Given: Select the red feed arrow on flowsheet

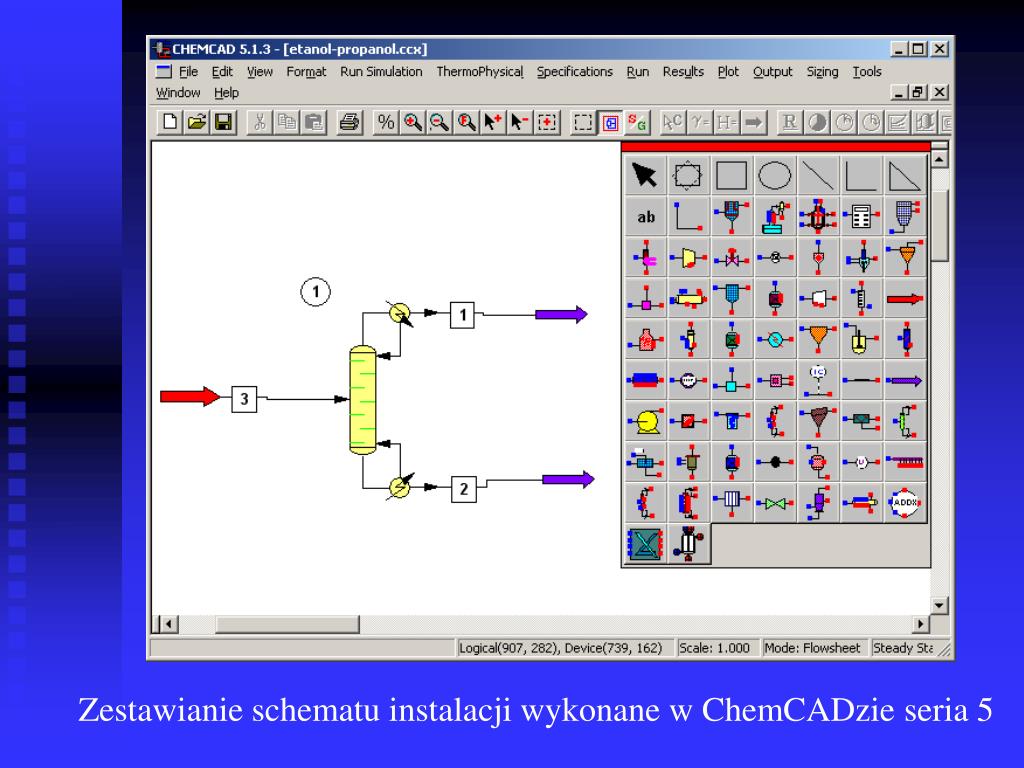Looking at the screenshot, I should [x=190, y=396].
